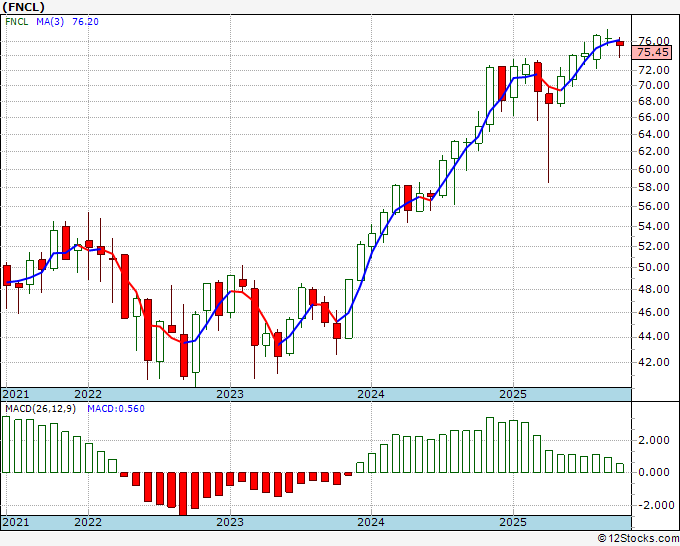The image size is (680, 546).
Task: Click the 66.00 price axis label
Action: pyautogui.click(x=654, y=117)
